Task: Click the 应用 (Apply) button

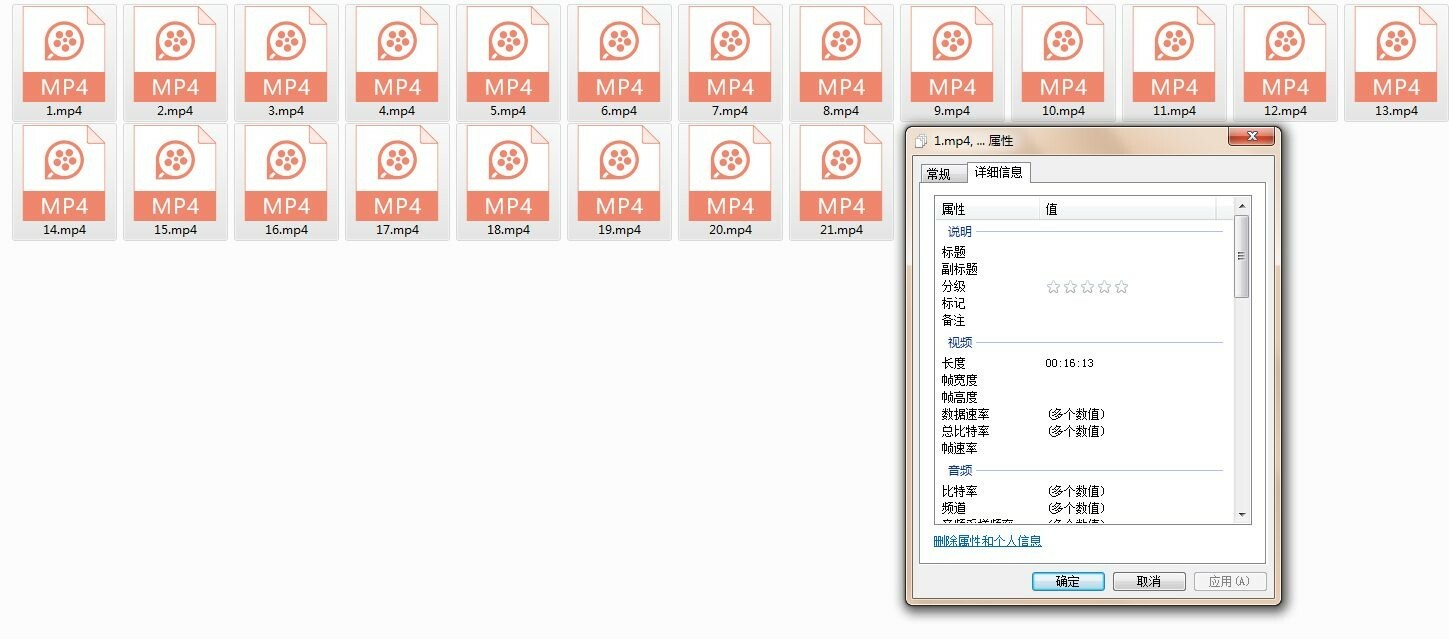Action: (1230, 581)
